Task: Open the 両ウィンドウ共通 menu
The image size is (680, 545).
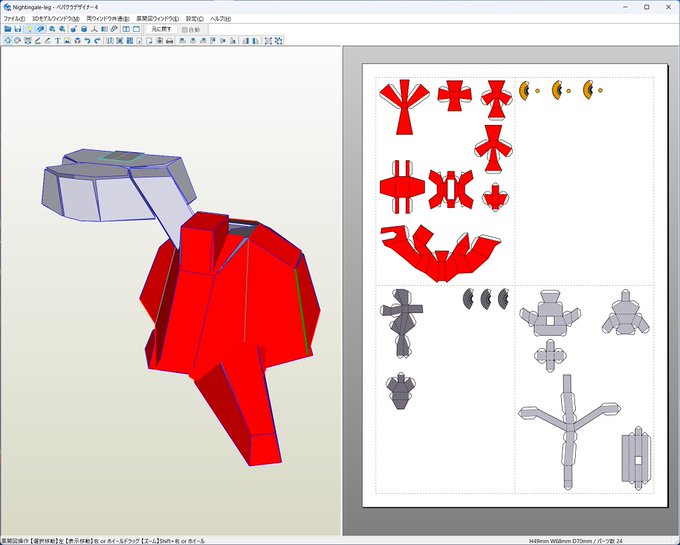Action: tap(108, 19)
